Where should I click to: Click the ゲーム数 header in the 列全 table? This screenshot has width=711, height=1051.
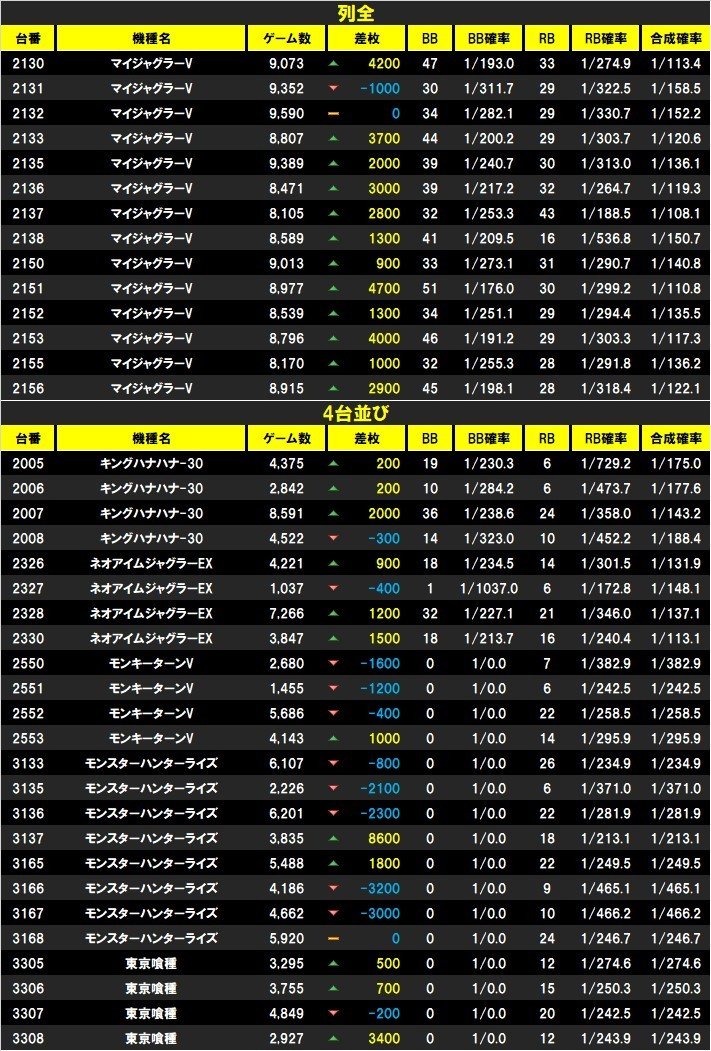[x=287, y=38]
